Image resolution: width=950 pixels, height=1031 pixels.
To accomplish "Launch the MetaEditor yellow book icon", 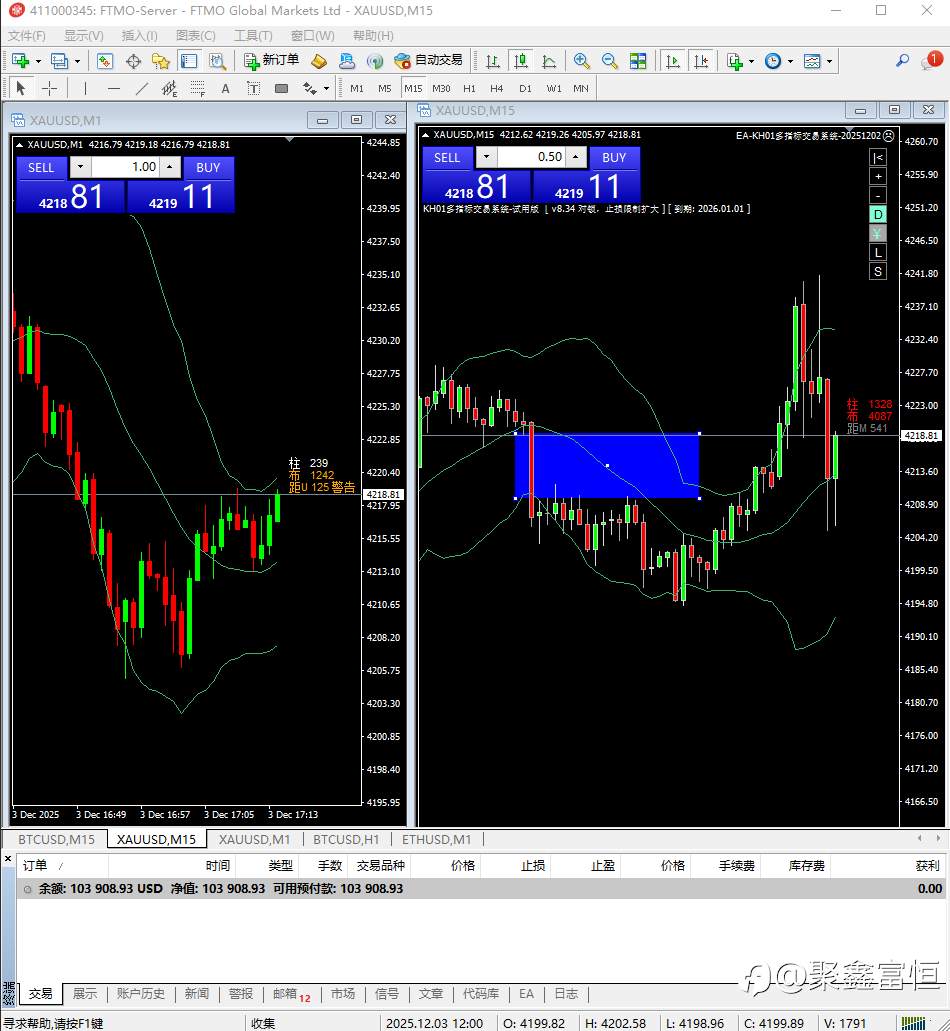I will pyautogui.click(x=319, y=61).
